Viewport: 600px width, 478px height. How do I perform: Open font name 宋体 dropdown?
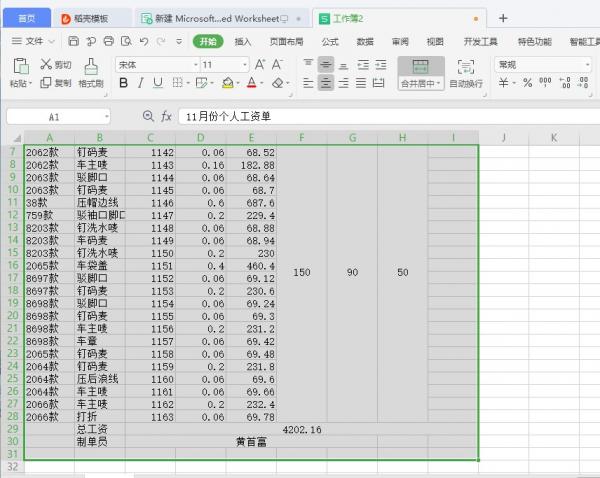coord(196,65)
